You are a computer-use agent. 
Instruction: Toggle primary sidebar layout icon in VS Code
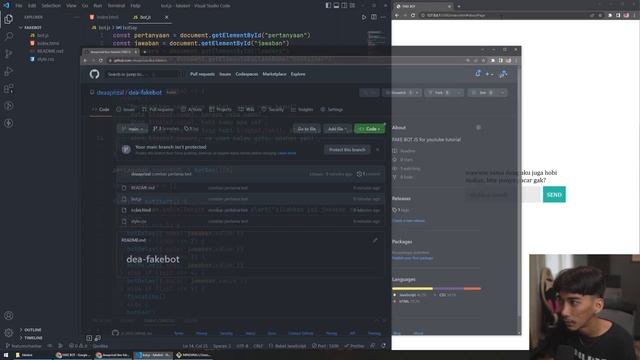[328, 5]
